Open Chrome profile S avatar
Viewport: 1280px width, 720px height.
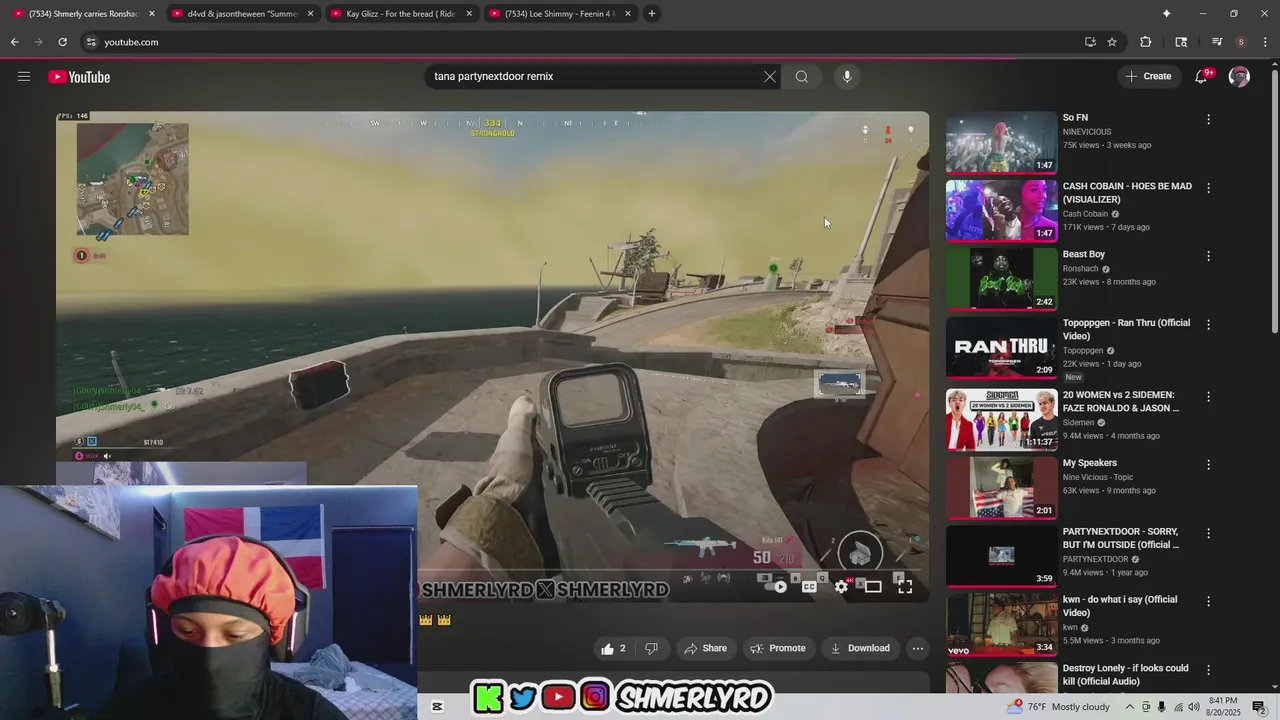(1241, 42)
